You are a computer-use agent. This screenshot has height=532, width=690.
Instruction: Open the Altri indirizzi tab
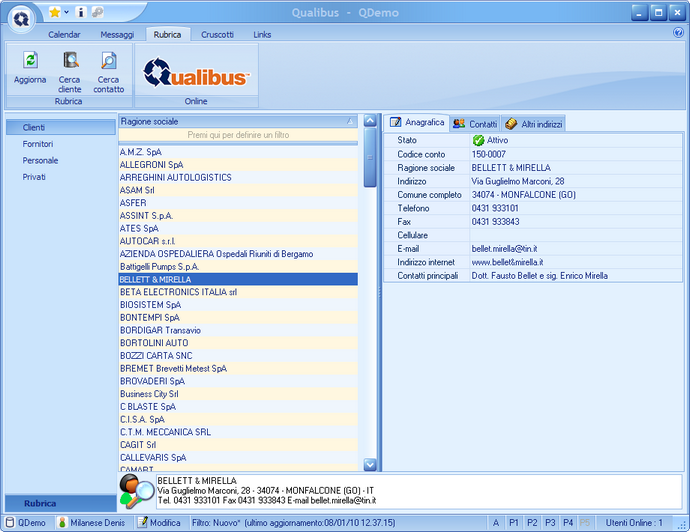(534, 123)
